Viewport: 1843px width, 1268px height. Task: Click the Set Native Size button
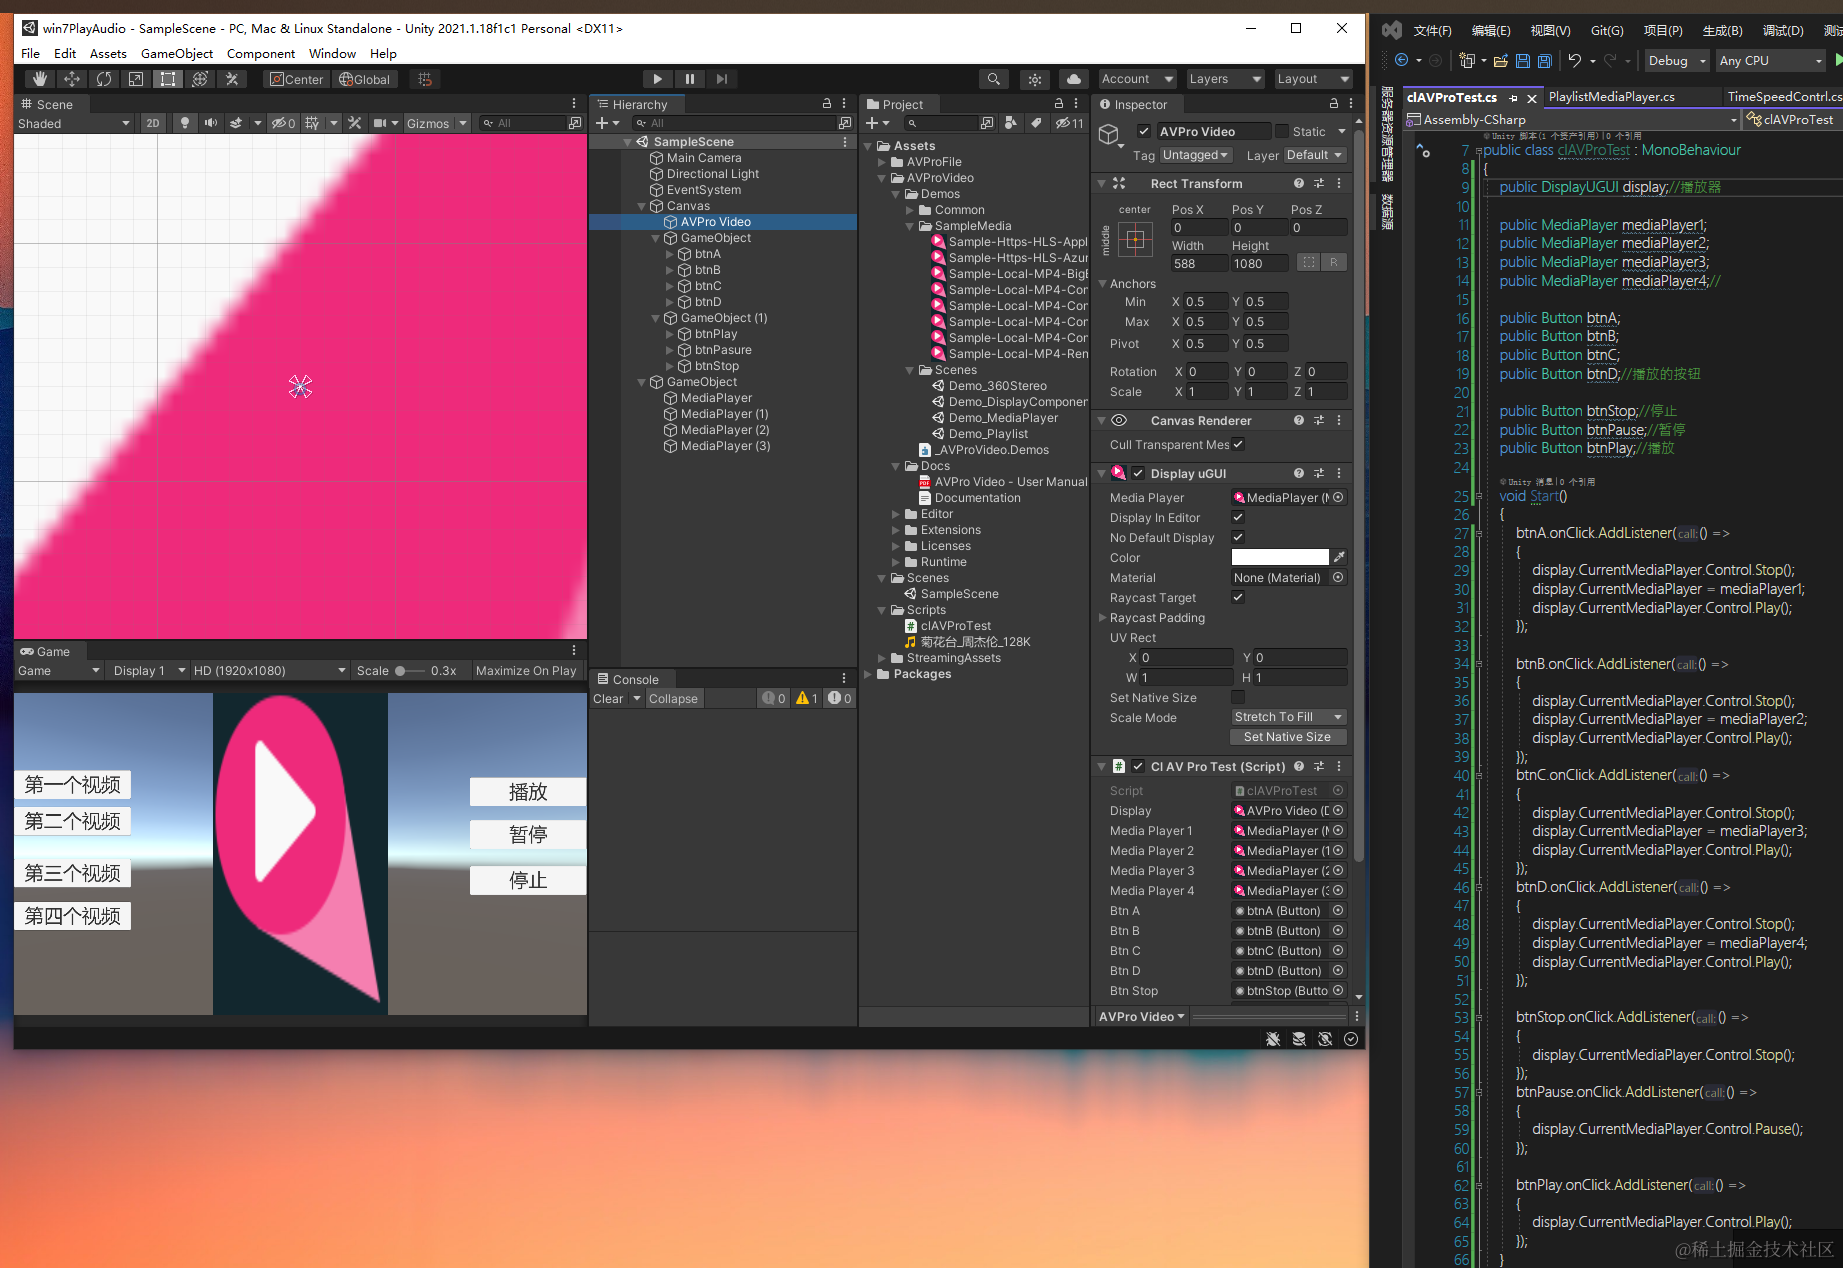tap(1288, 737)
